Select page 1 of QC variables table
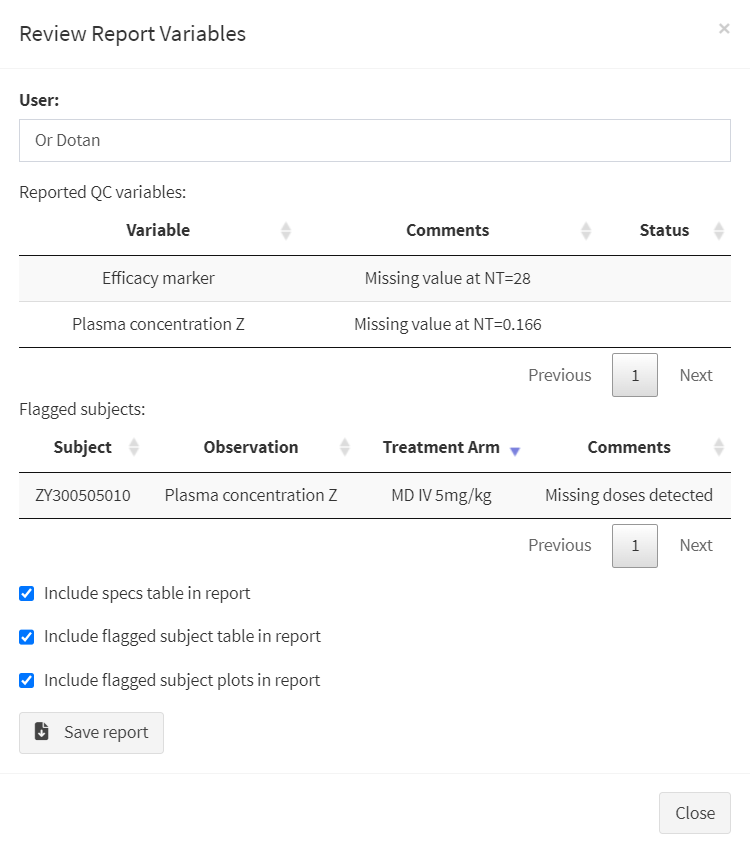This screenshot has width=750, height=853. tap(635, 375)
